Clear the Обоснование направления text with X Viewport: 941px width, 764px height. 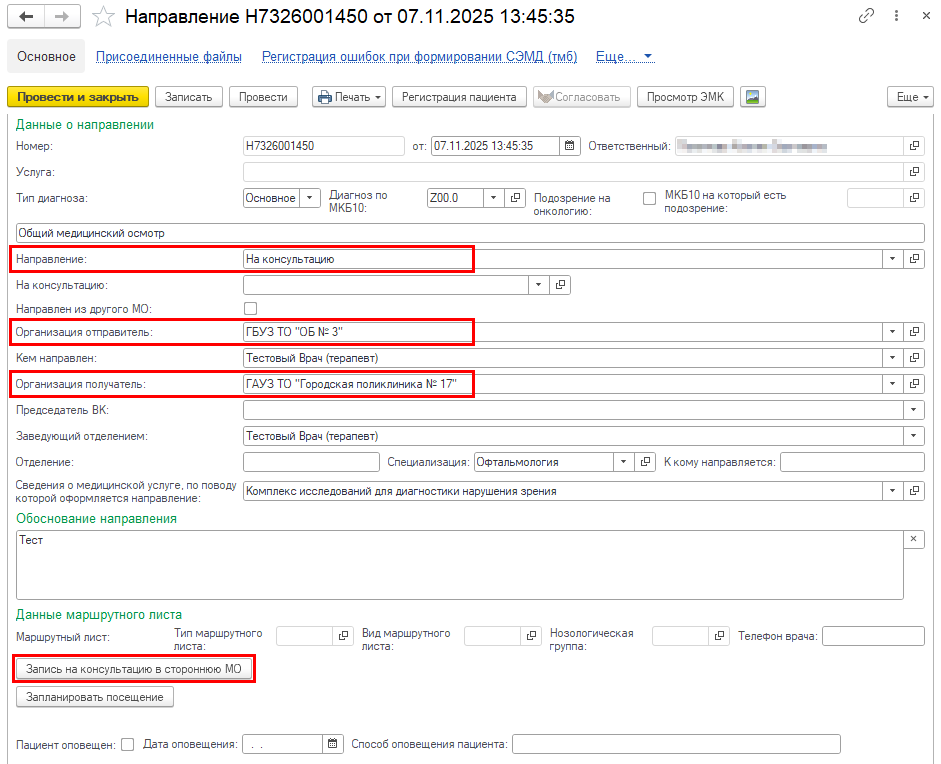point(914,540)
